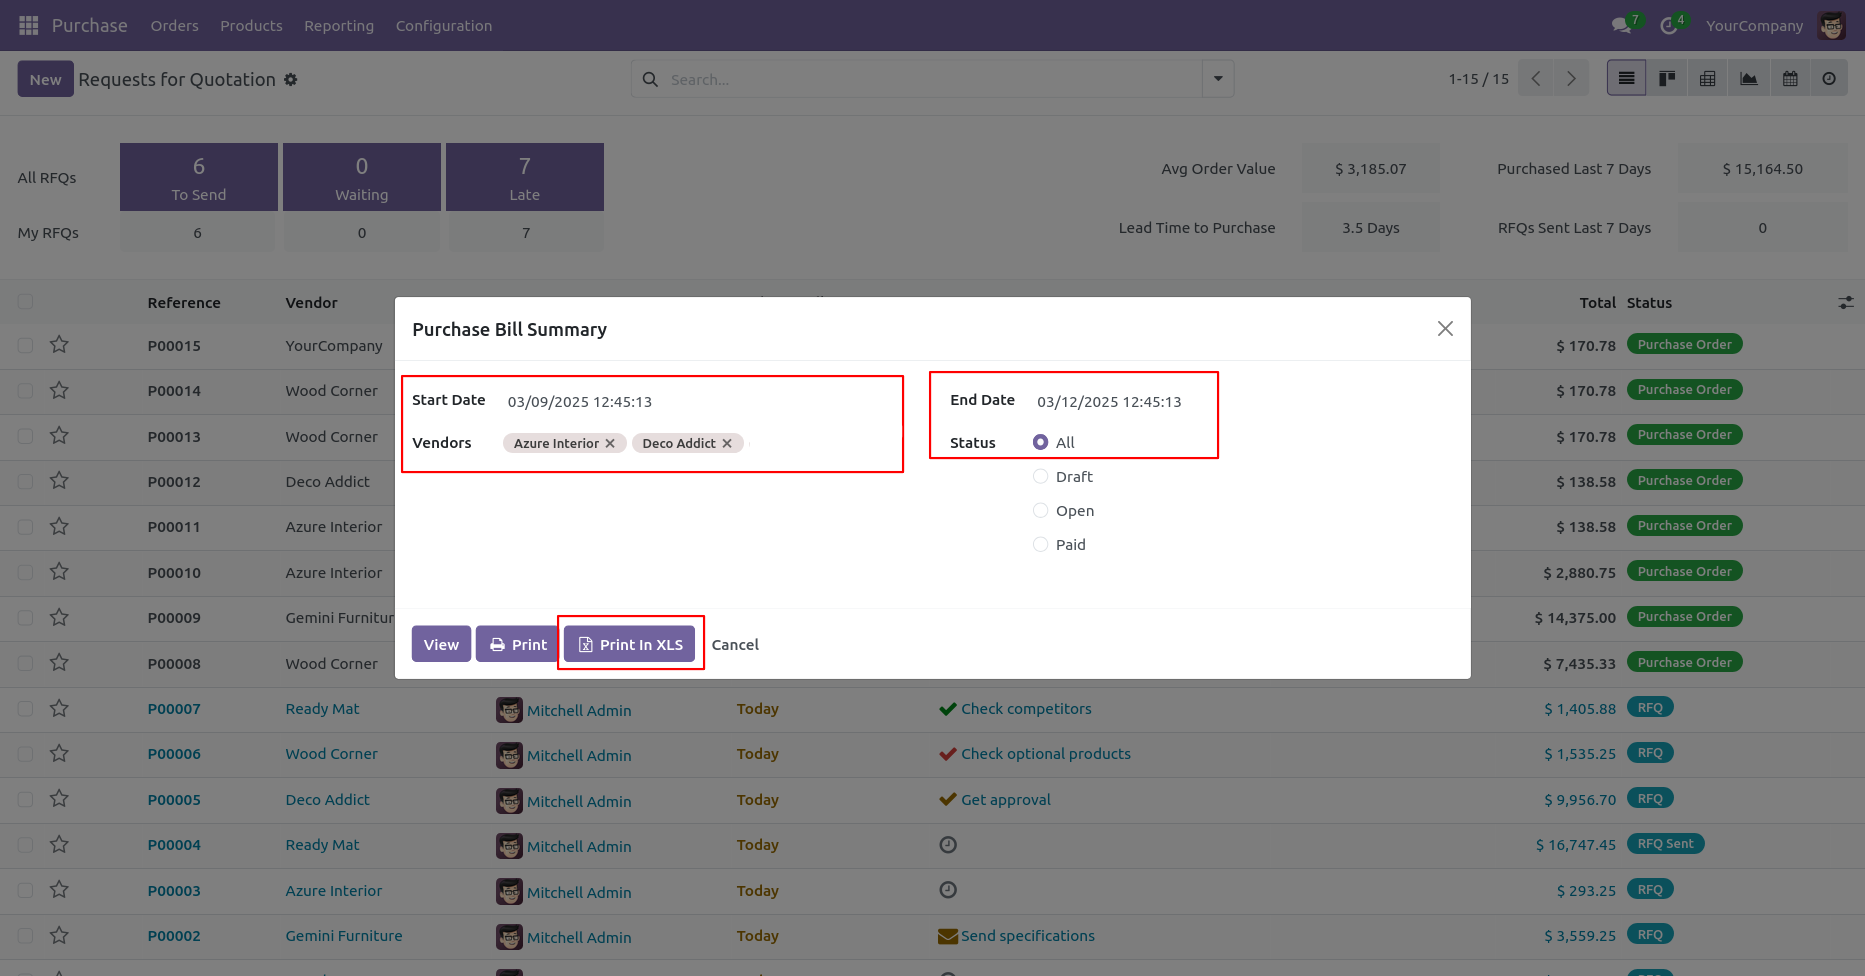Click the envelope activity icon for P00002
The width and height of the screenshot is (1865, 976).
947,936
